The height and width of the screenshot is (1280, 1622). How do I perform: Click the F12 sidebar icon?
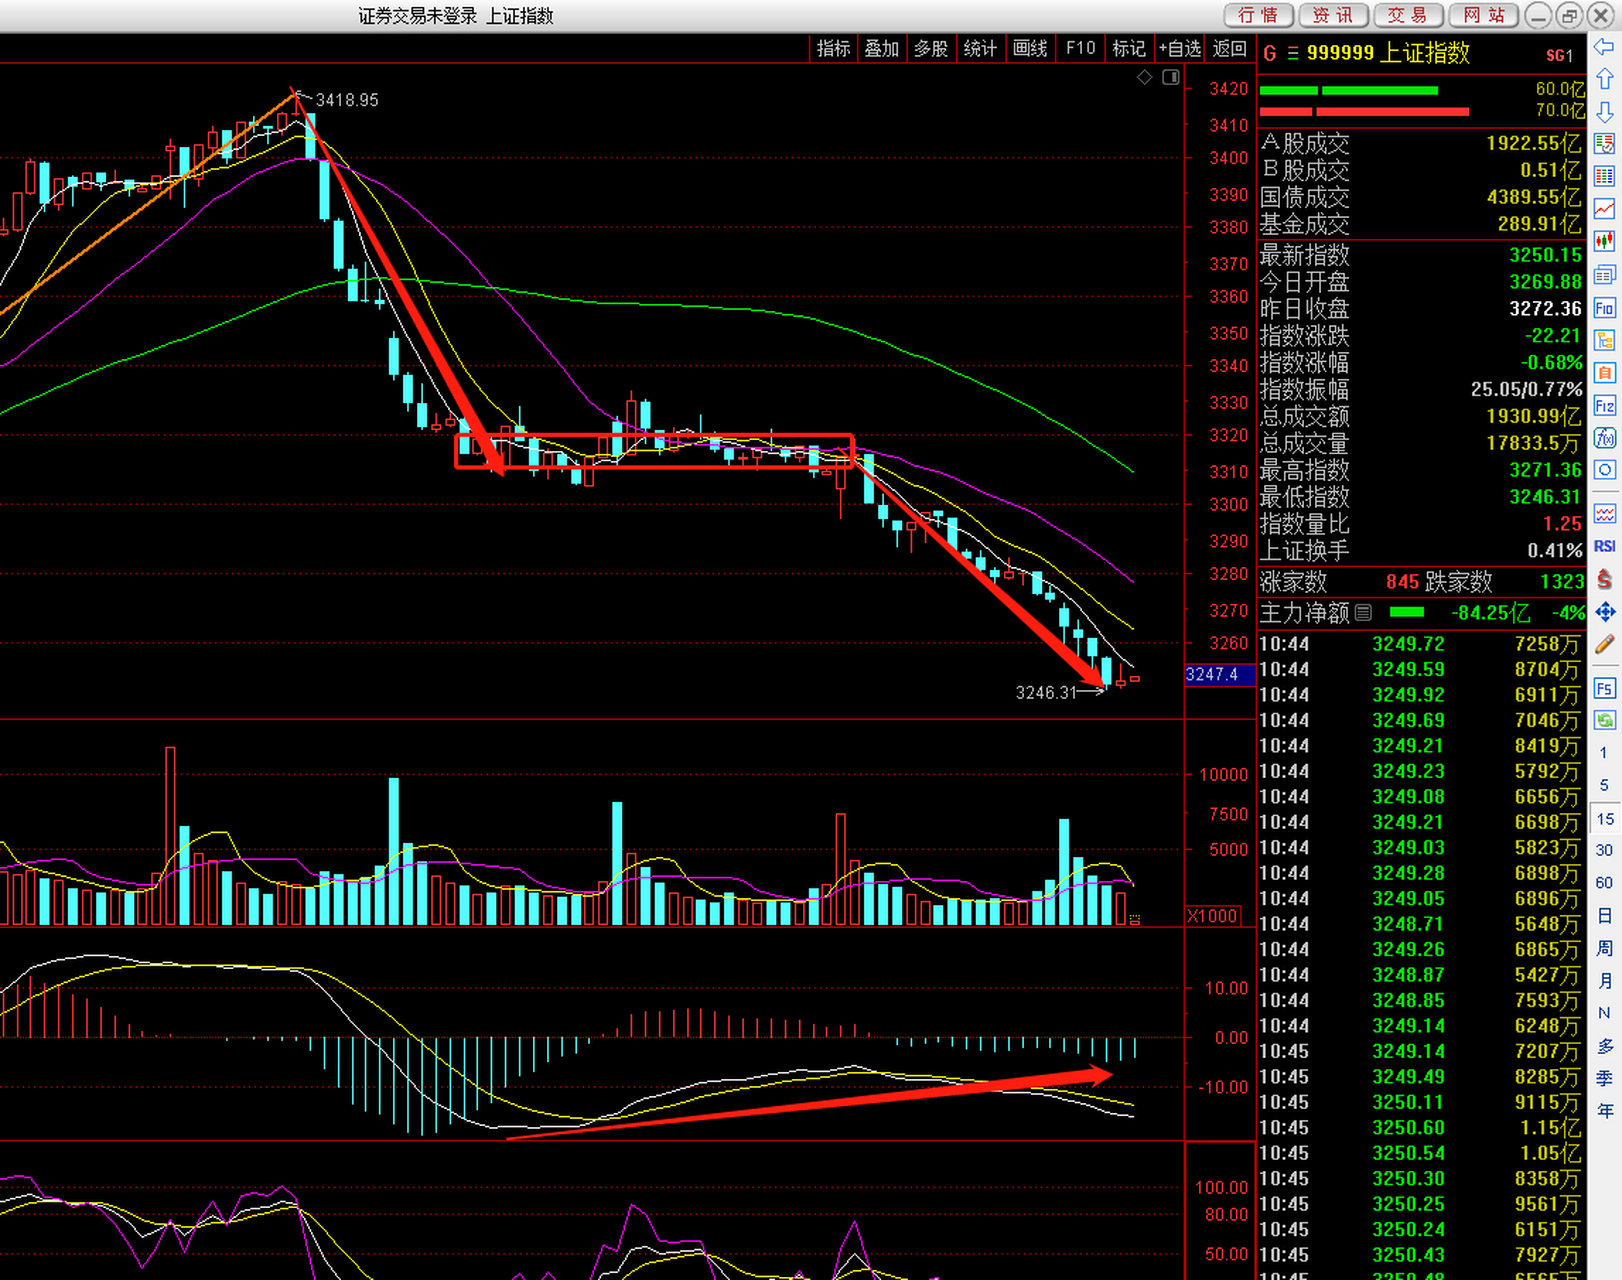pyautogui.click(x=1604, y=405)
